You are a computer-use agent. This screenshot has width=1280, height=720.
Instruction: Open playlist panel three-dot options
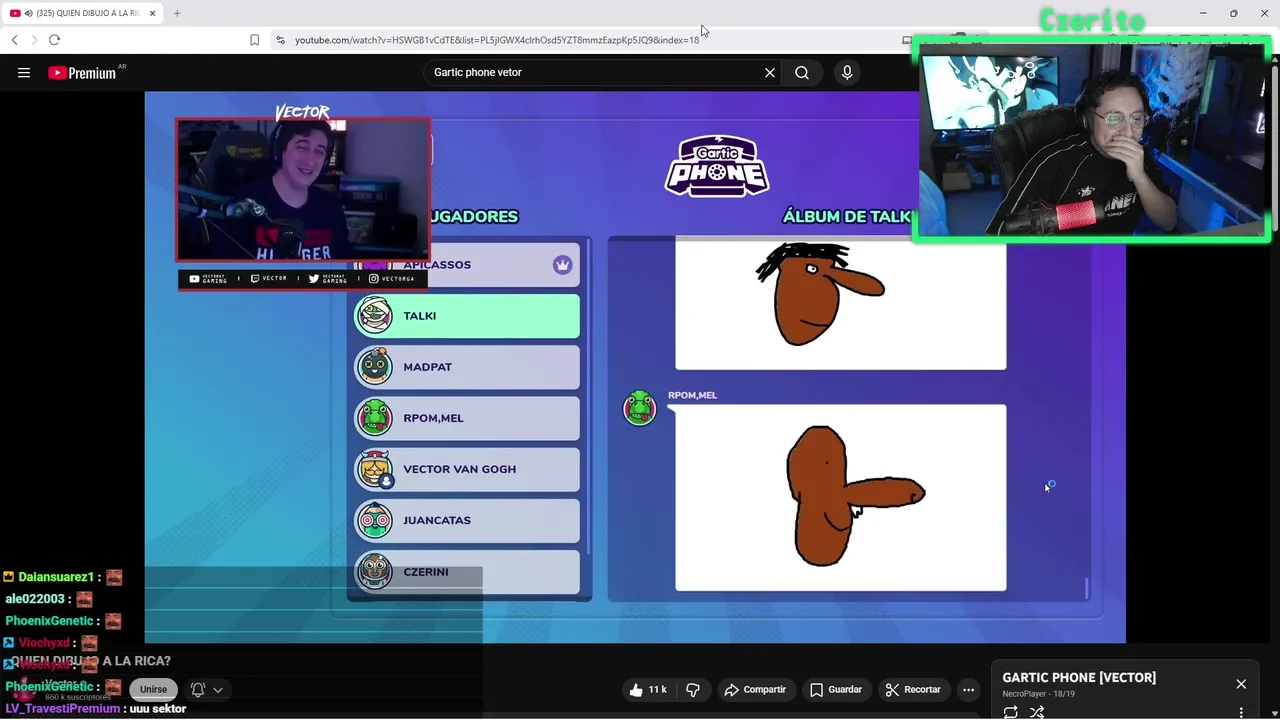tap(1241, 712)
